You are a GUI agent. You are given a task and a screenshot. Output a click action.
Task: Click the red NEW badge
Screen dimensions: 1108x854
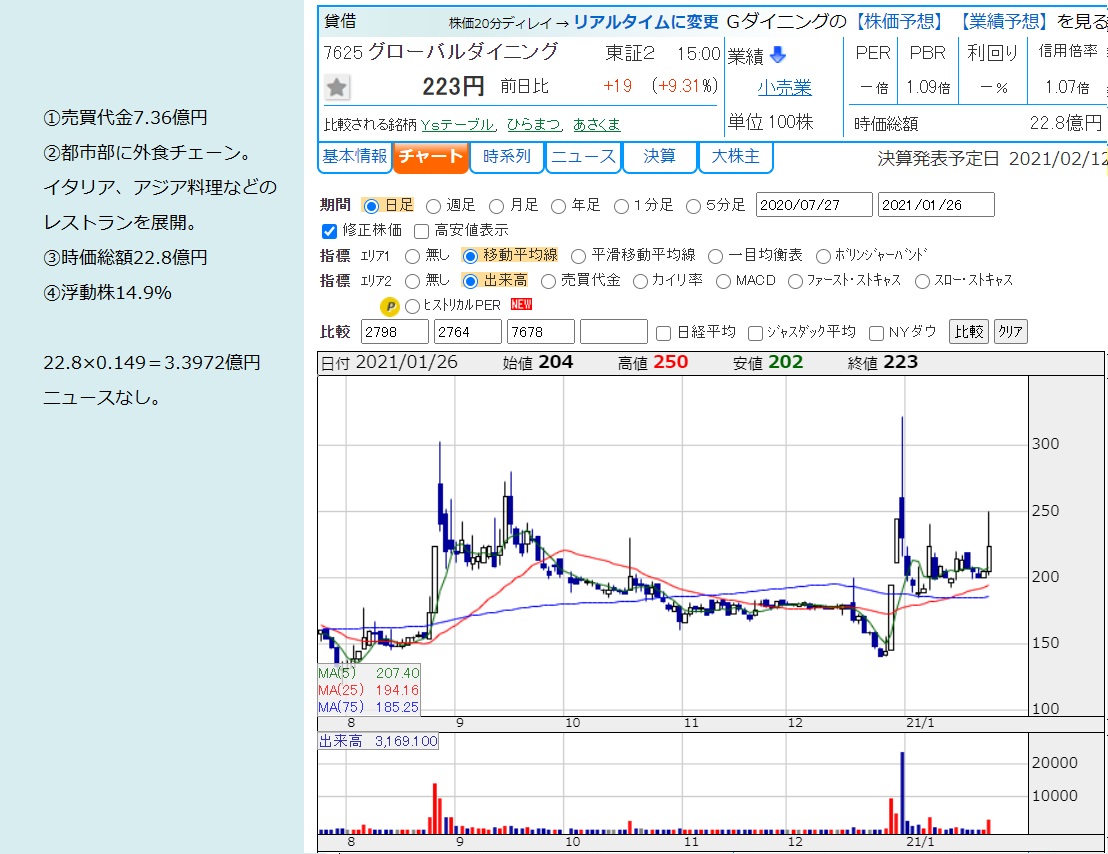point(521,304)
